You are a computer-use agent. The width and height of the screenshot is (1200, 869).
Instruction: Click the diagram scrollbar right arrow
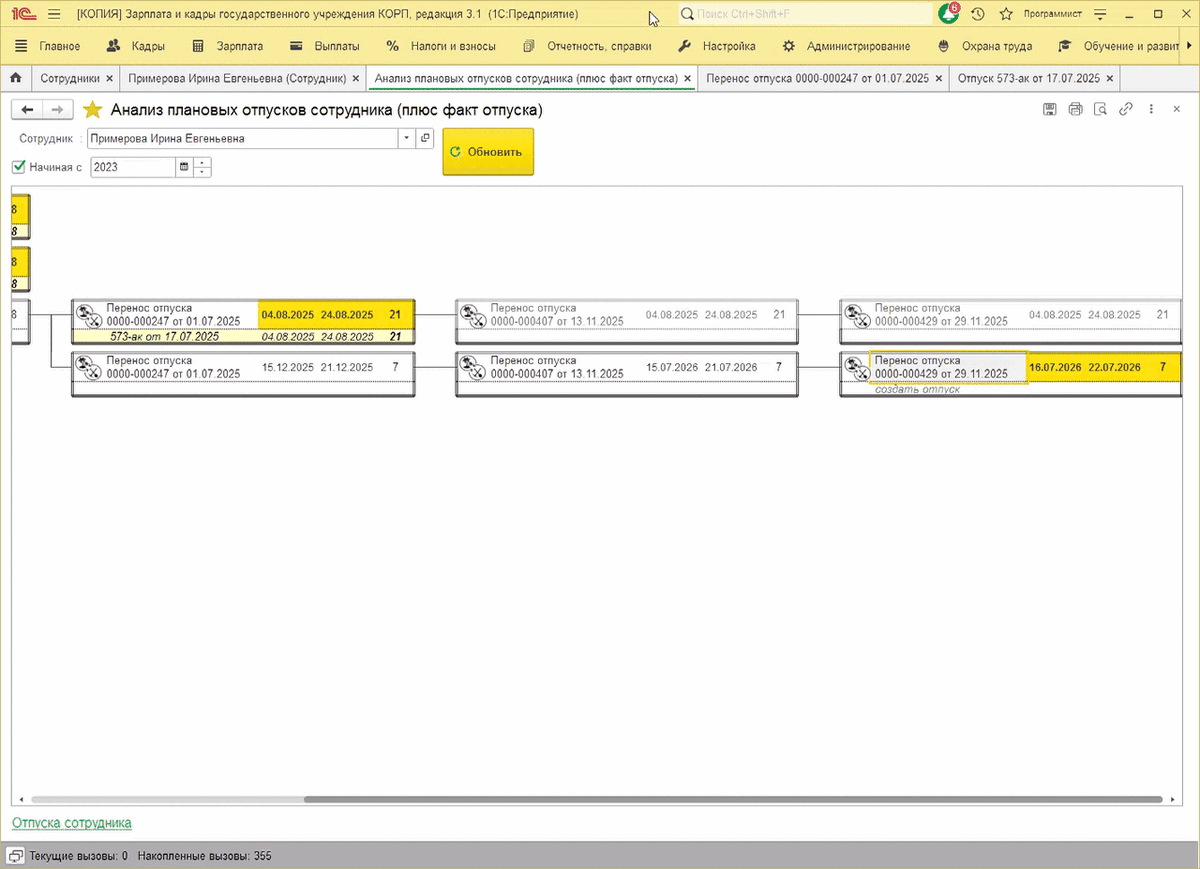tap(1171, 800)
